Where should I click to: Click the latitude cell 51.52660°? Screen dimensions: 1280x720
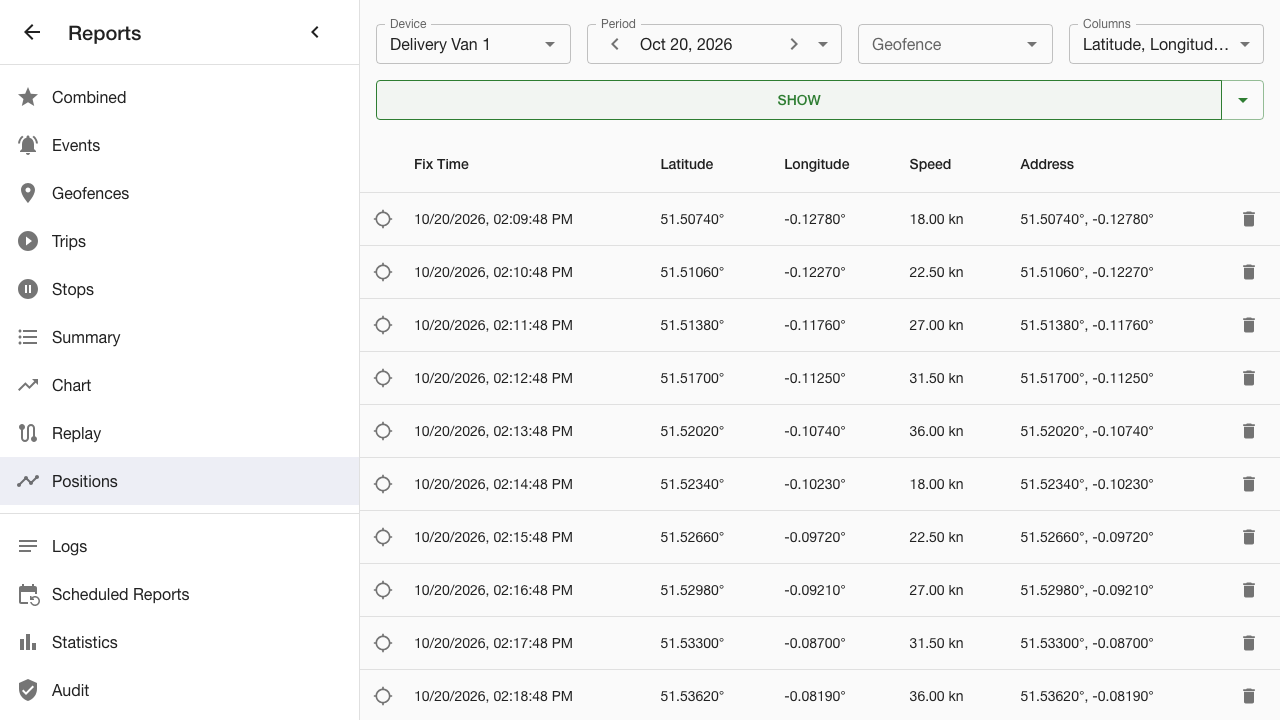692,537
